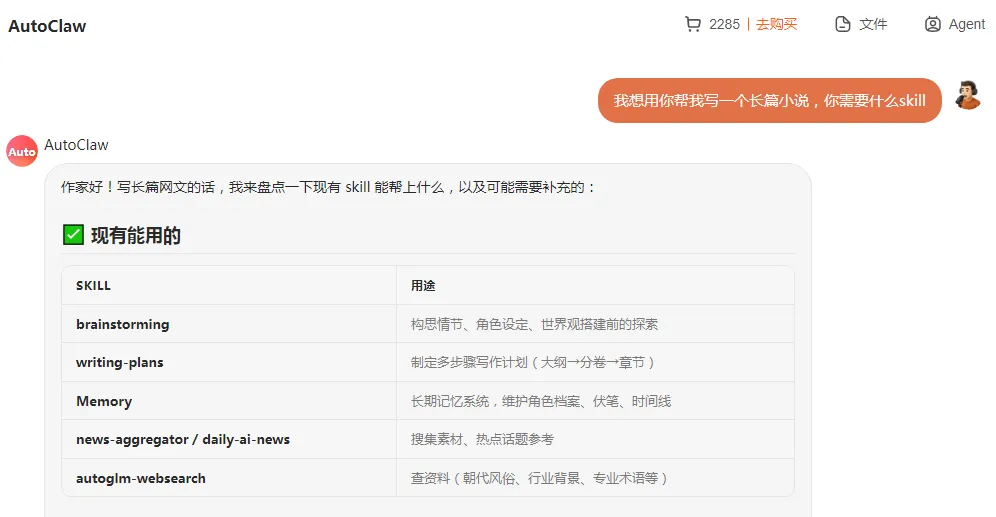Select the brainstorming skill cell
Image resolution: width=996 pixels, height=517 pixels.
click(229, 324)
